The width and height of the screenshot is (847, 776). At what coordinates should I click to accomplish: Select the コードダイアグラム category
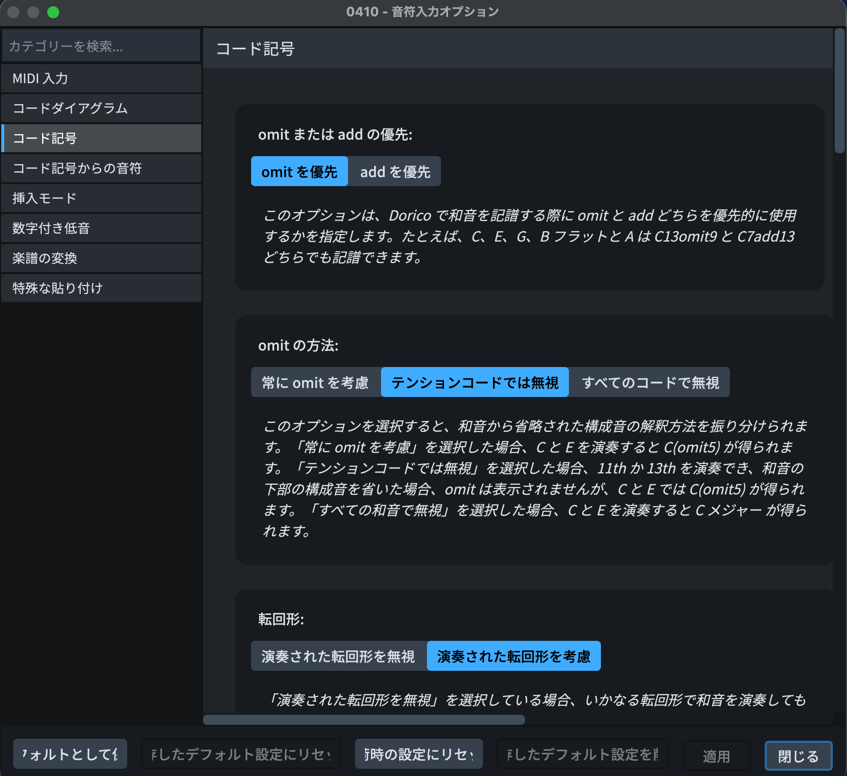pos(101,108)
